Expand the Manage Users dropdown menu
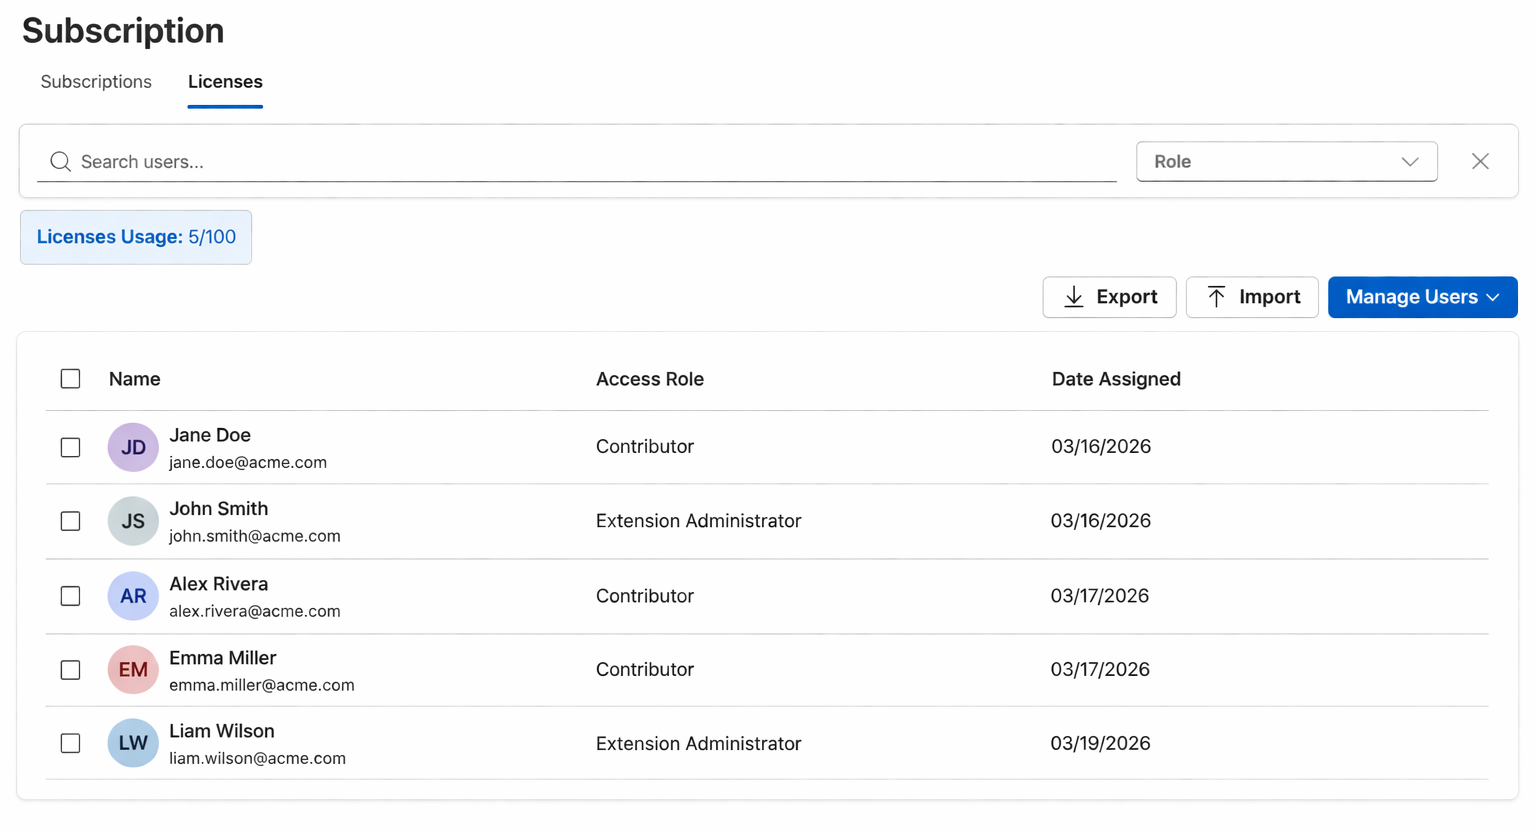Image resolution: width=1536 pixels, height=832 pixels. 1422,297
